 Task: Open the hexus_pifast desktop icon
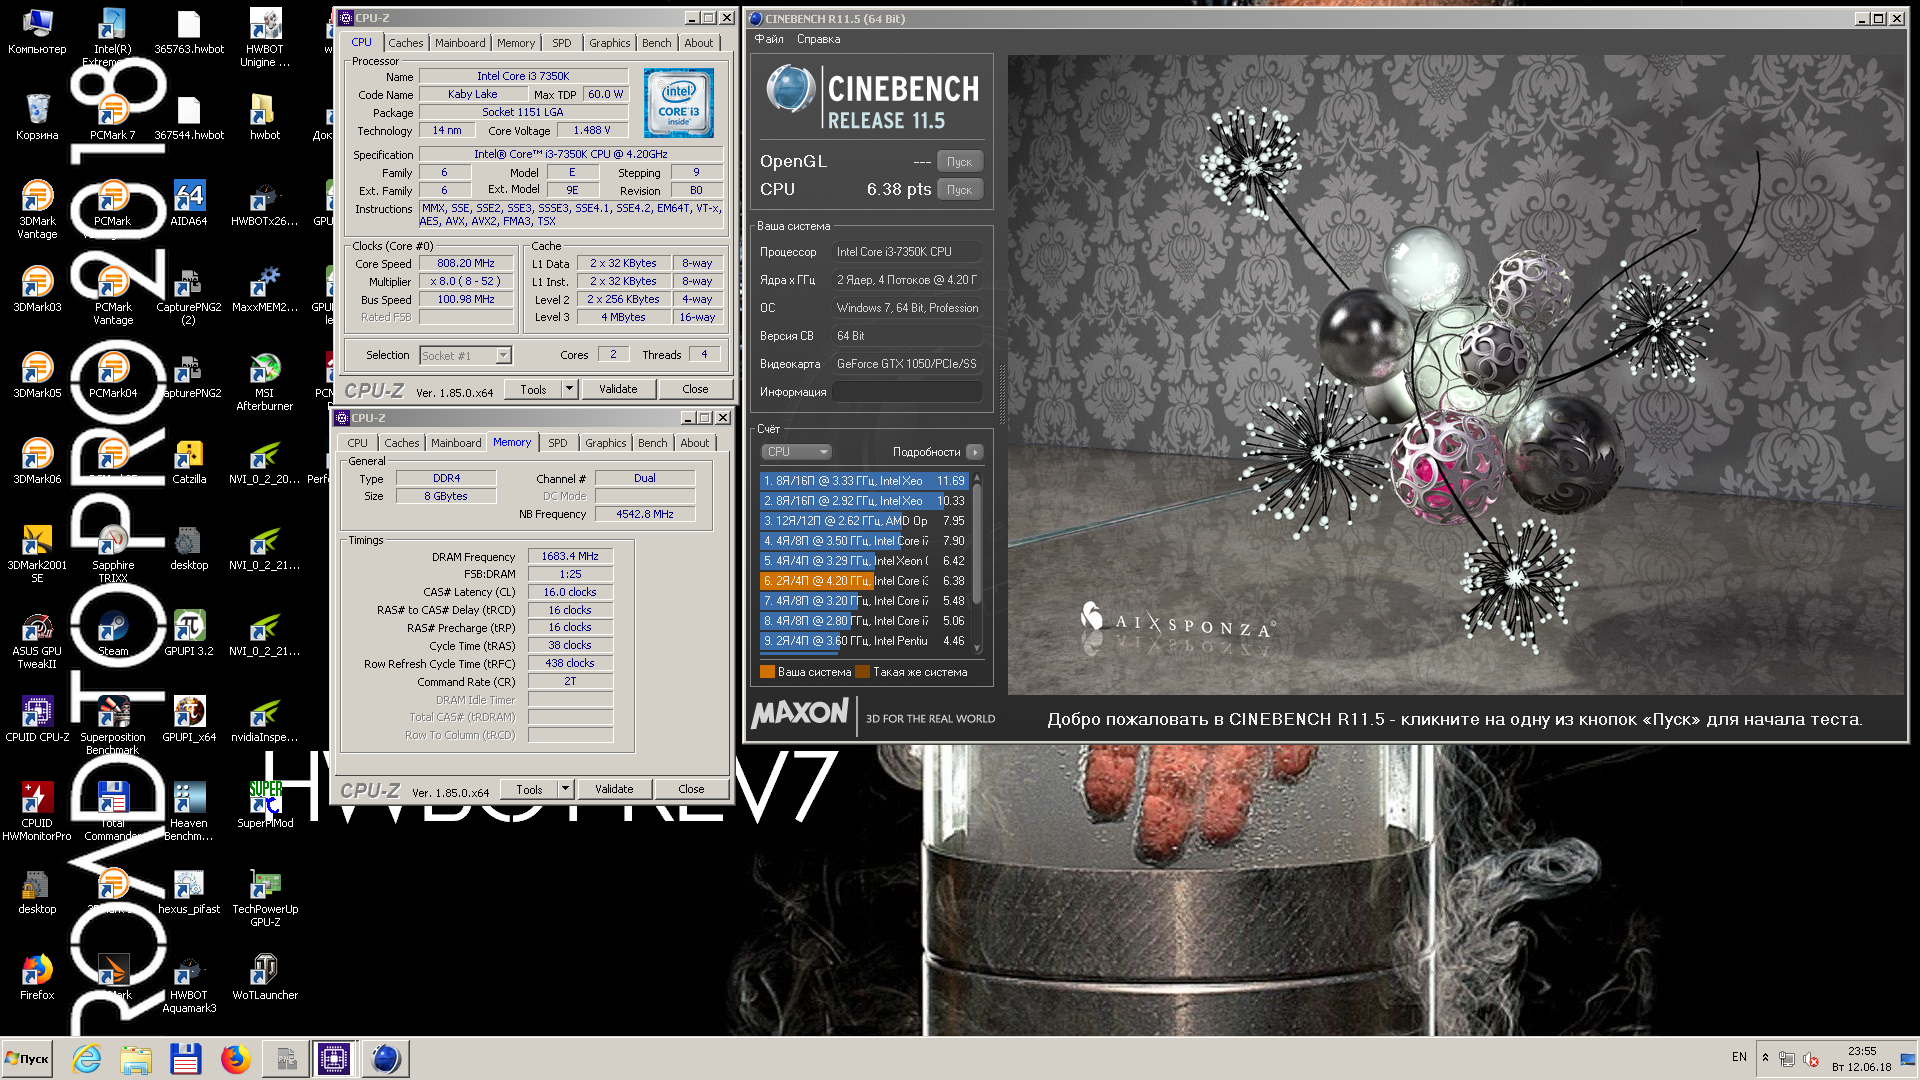[x=188, y=891]
